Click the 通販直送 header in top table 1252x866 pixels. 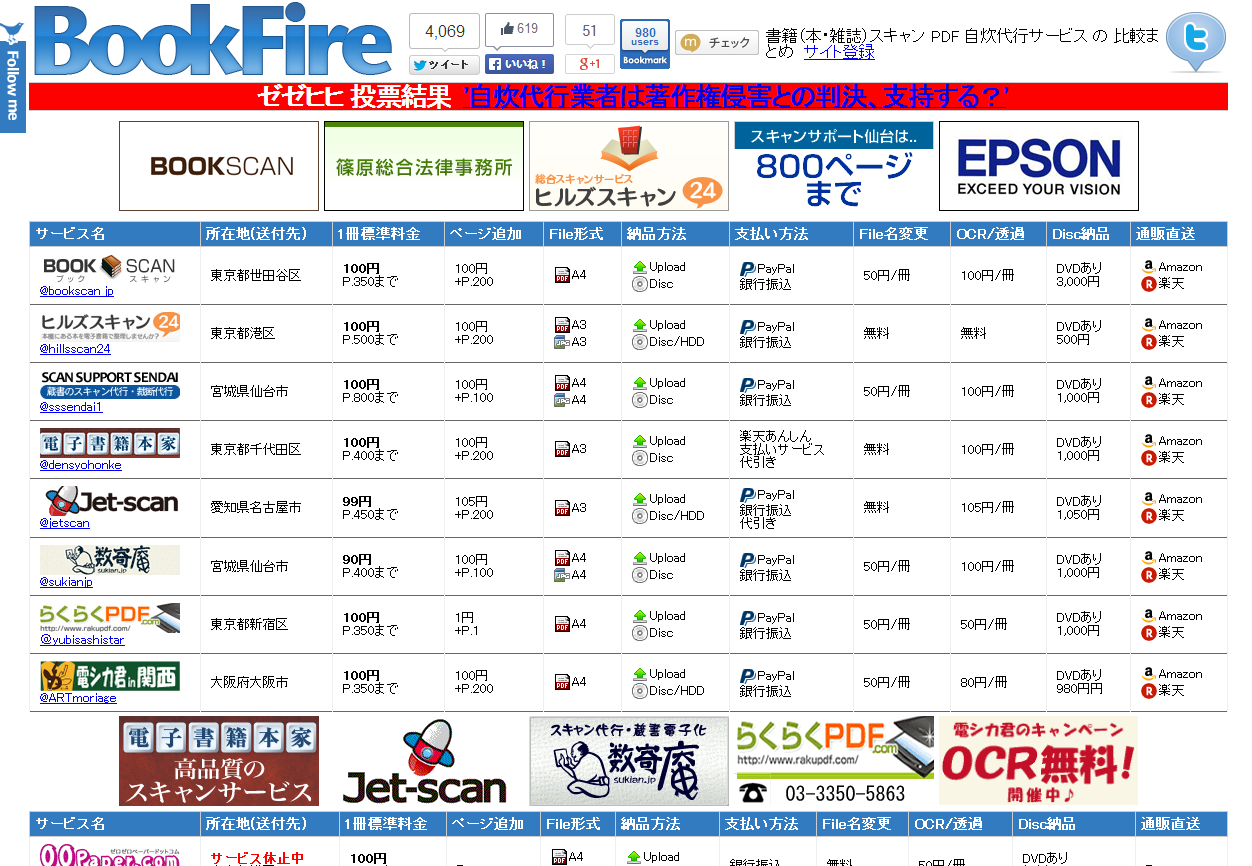click(1179, 234)
